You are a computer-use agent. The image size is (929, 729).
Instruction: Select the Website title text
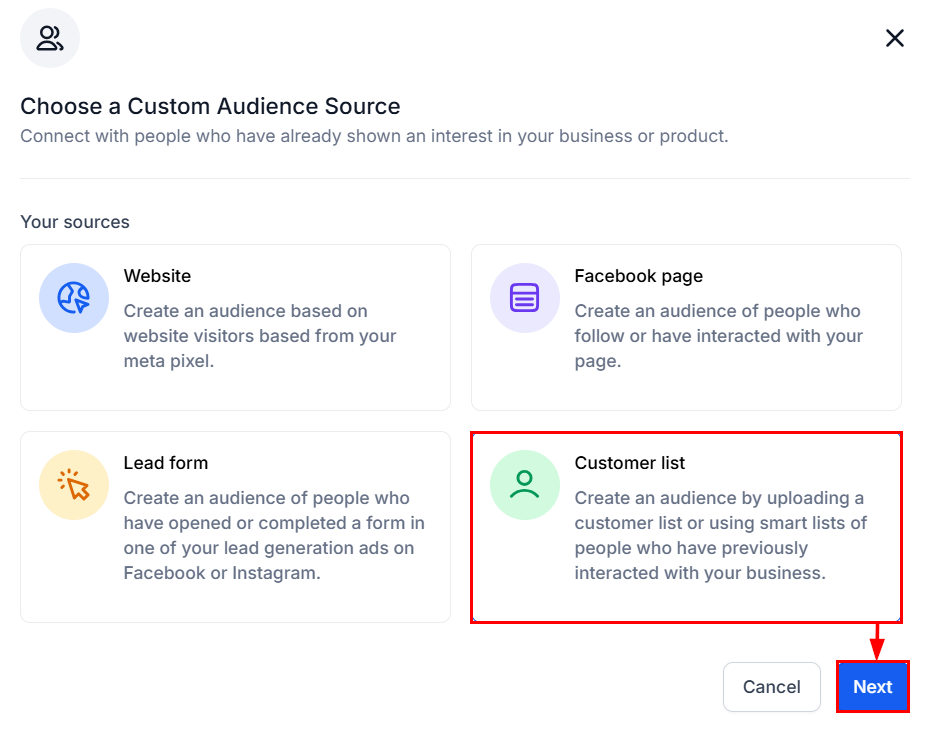point(157,276)
